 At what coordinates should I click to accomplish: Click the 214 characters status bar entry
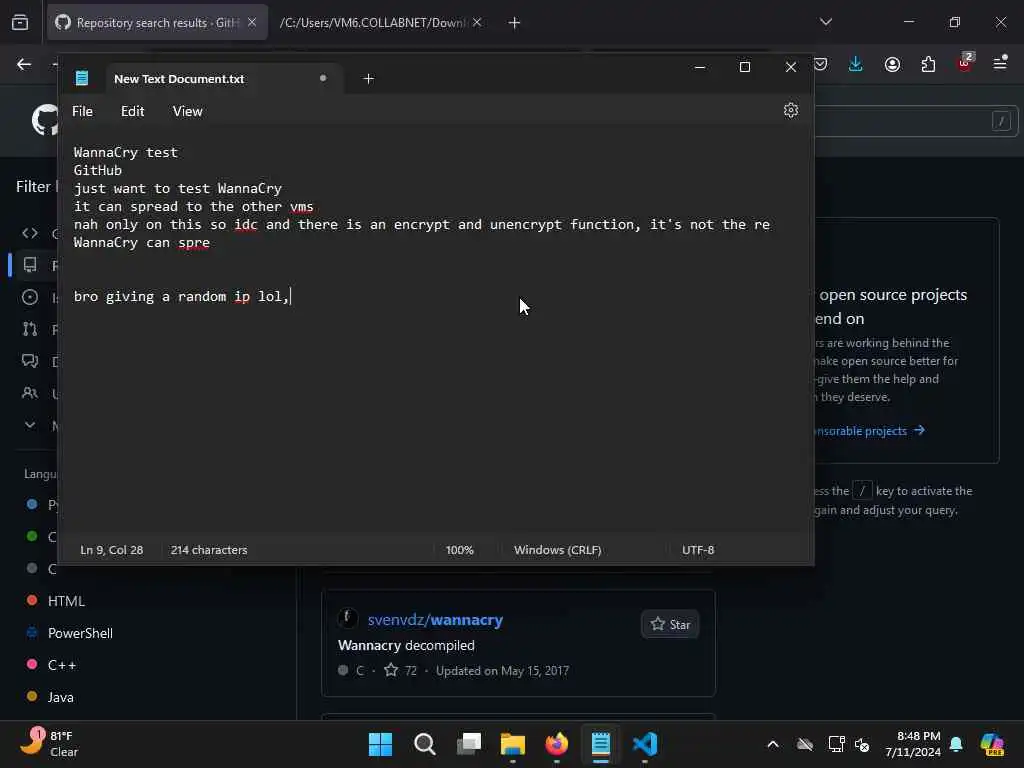[209, 550]
